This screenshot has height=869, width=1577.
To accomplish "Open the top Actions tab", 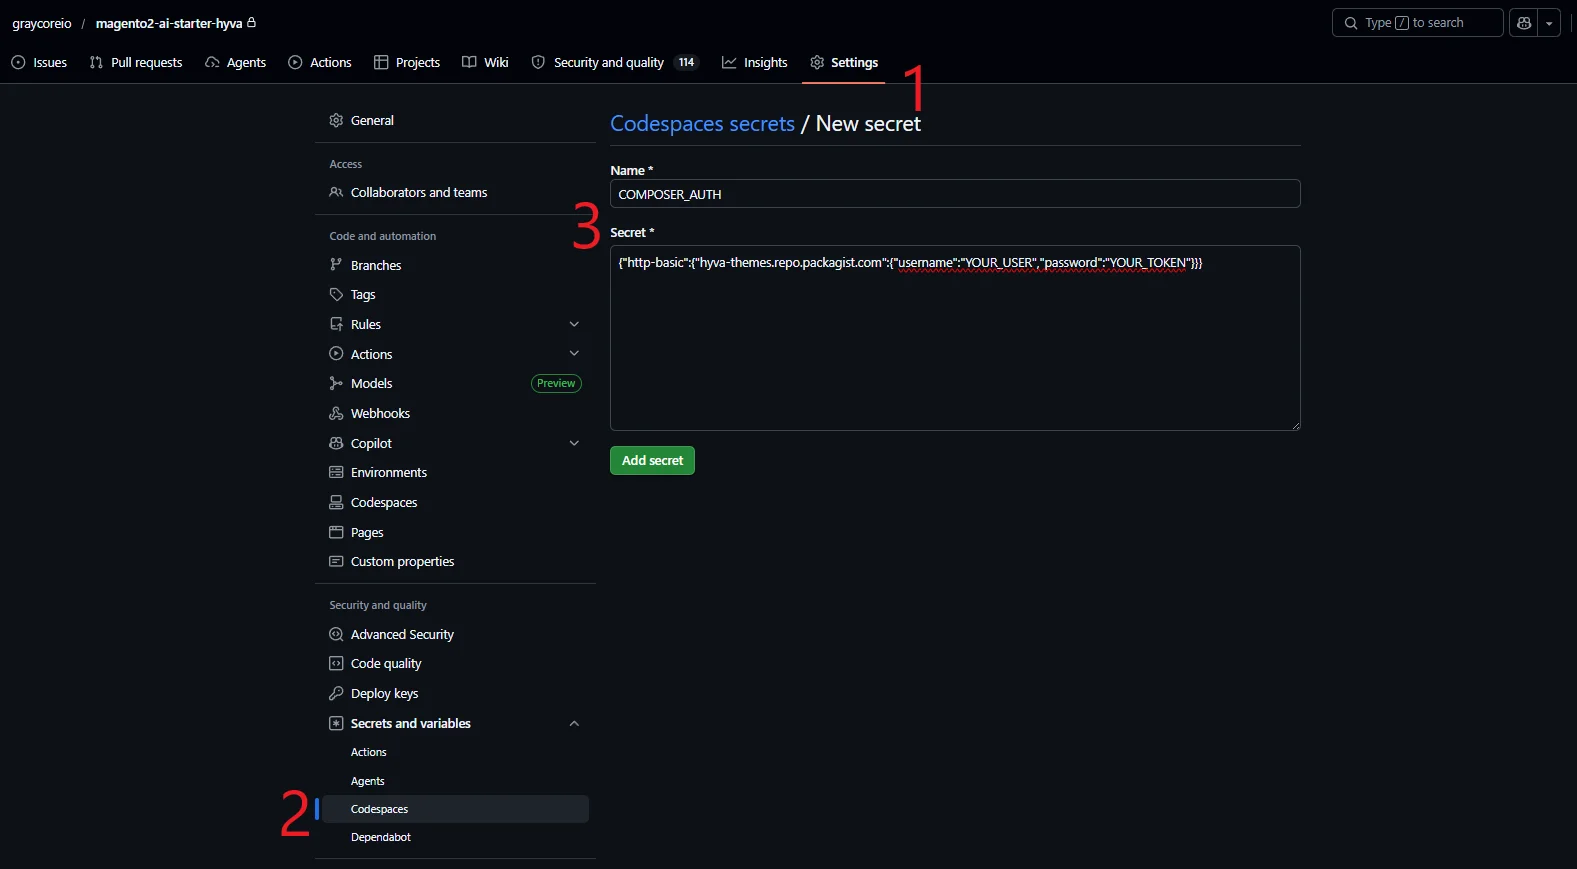I will (x=320, y=62).
